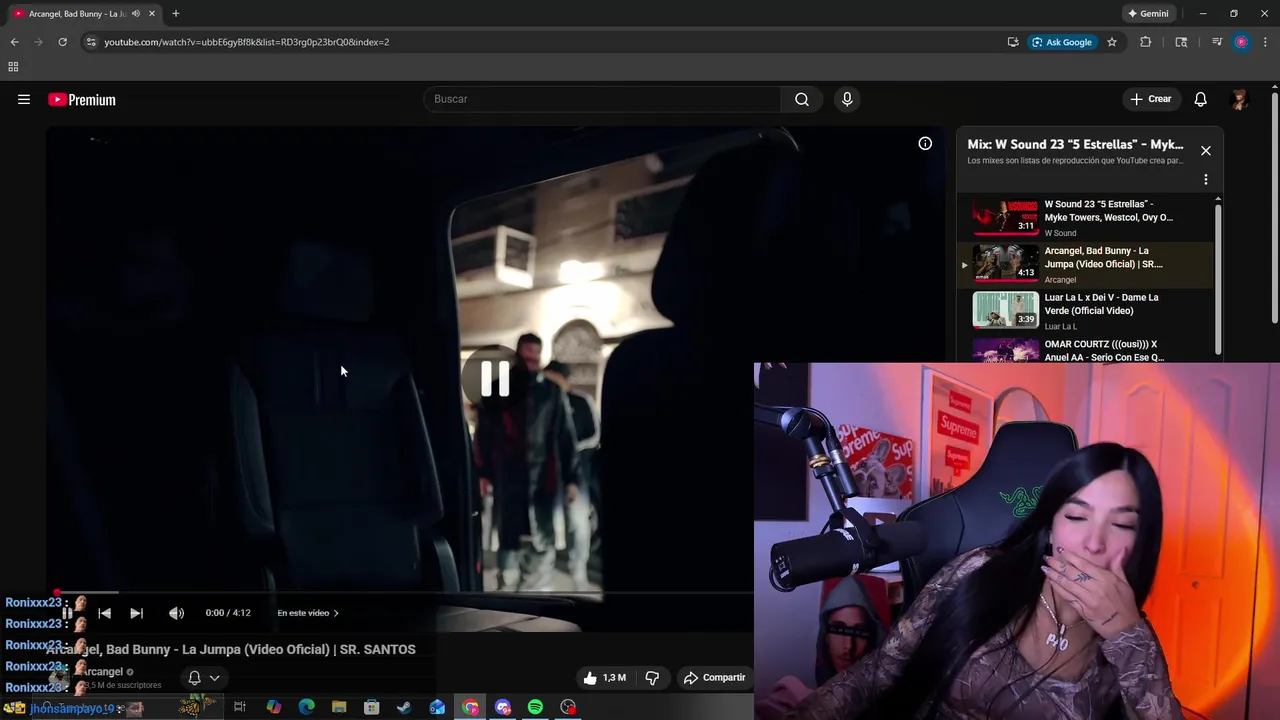Launch Copilot from the taskbar
Screen dimensions: 1280x720
click(273, 707)
